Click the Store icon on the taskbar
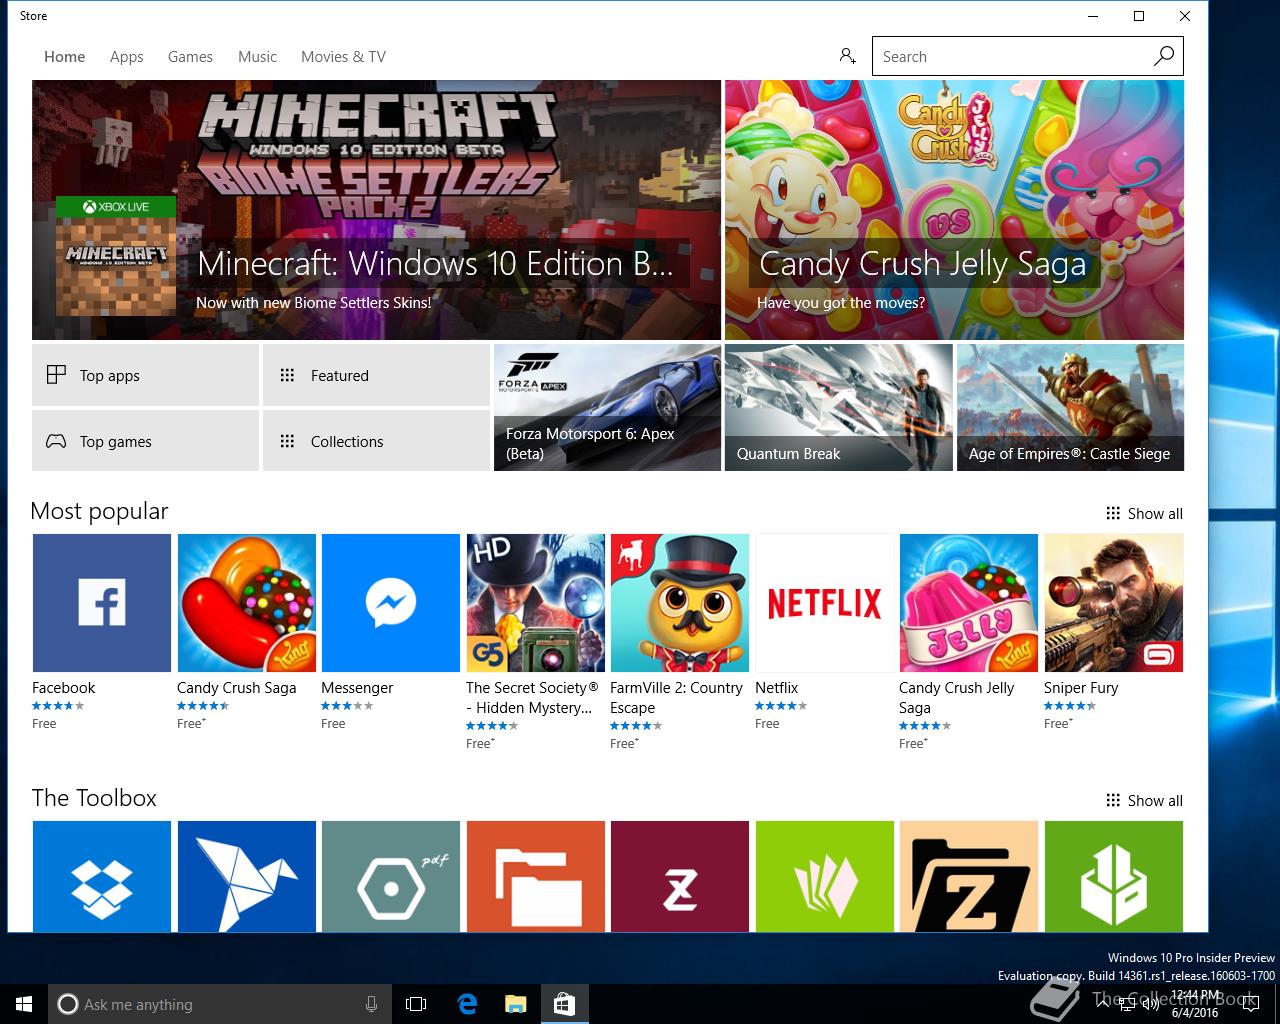The width and height of the screenshot is (1280, 1024). tap(564, 1004)
